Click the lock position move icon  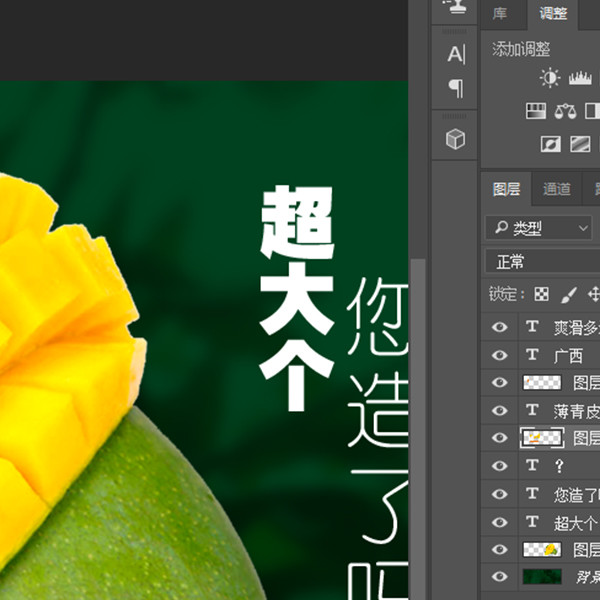(x=593, y=294)
